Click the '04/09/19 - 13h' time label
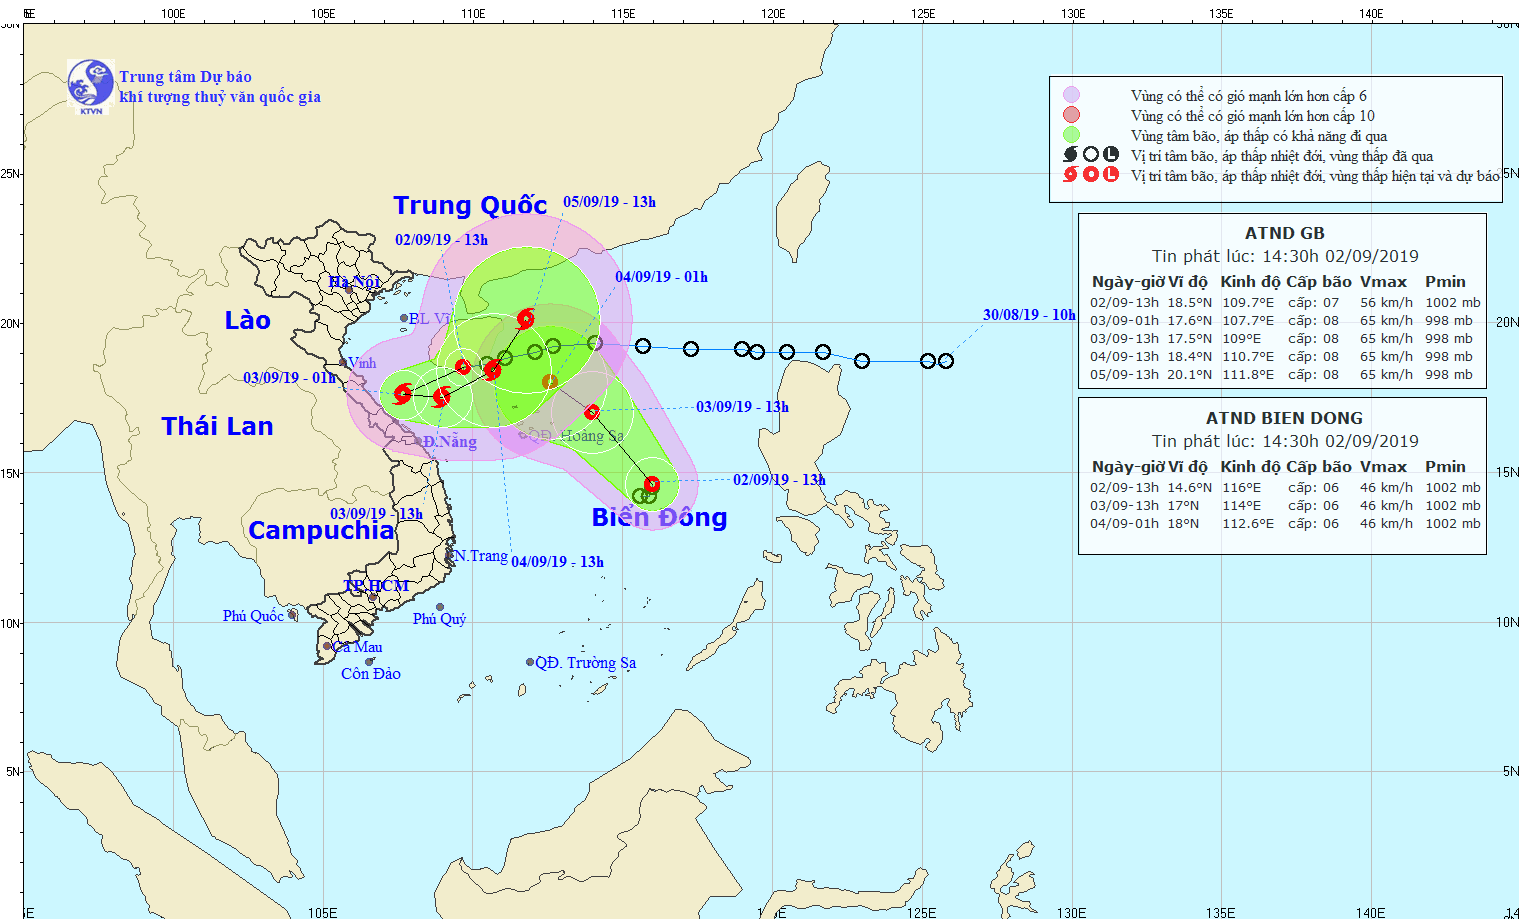This screenshot has height=919, width=1519. 557,562
